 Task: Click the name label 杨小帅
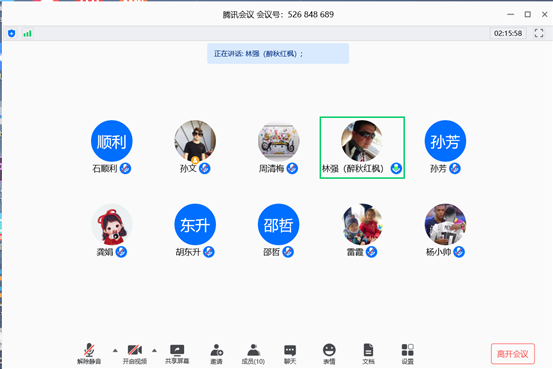438,252
